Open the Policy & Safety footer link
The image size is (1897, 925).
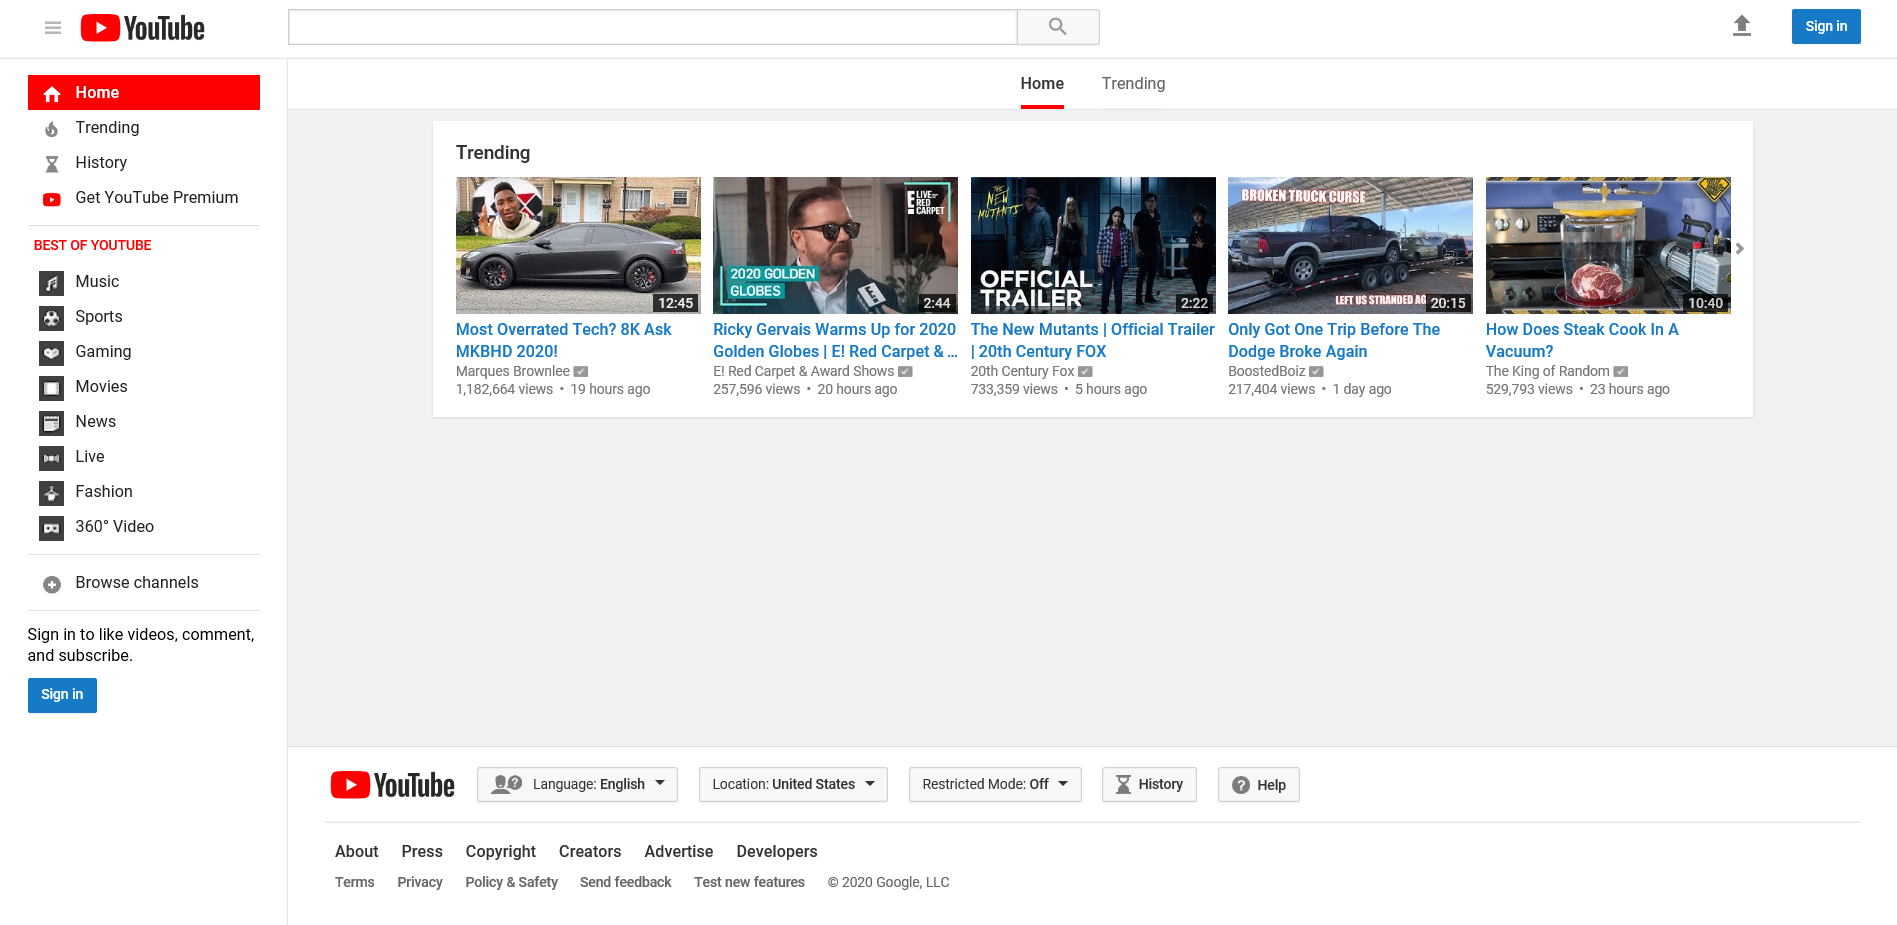pos(511,882)
